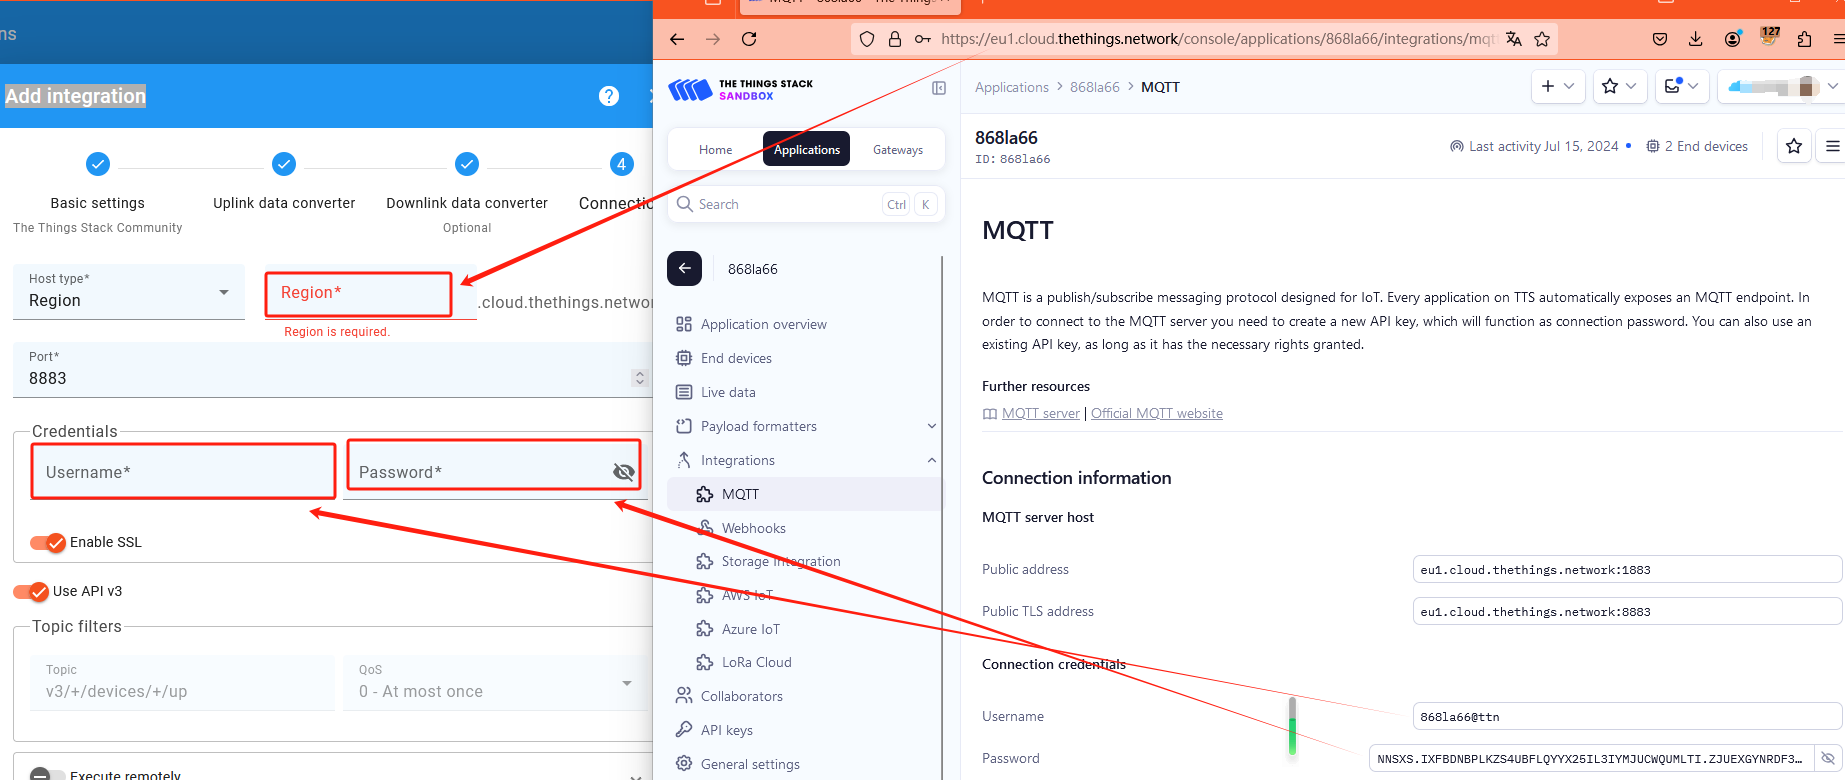Toggle the Enable SSL switch
Image resolution: width=1845 pixels, height=780 pixels.
pyautogui.click(x=47, y=542)
